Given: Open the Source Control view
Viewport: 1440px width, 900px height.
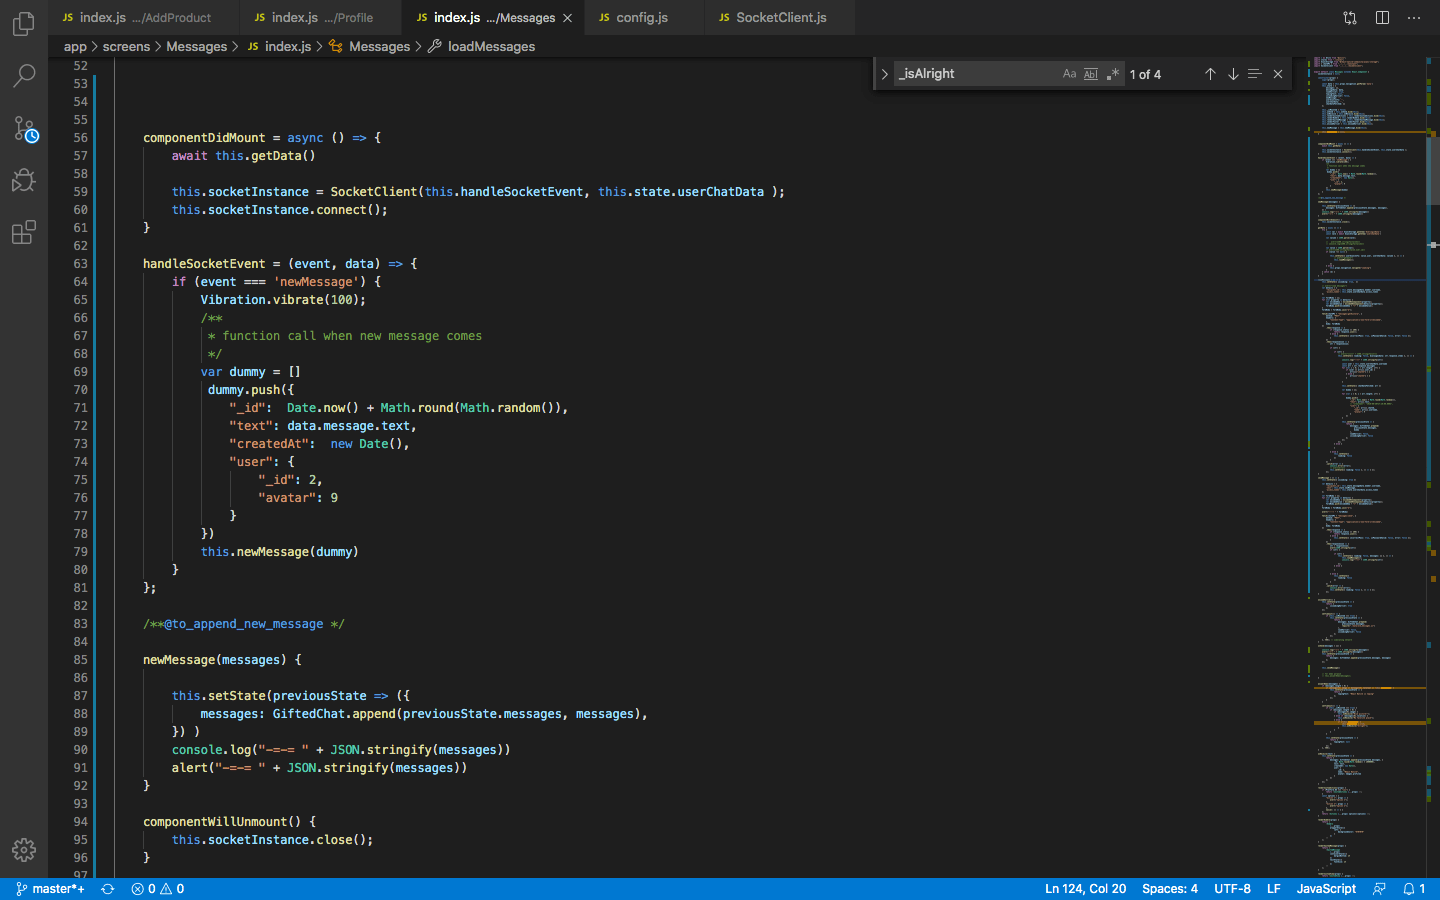Looking at the screenshot, I should pyautogui.click(x=24, y=128).
